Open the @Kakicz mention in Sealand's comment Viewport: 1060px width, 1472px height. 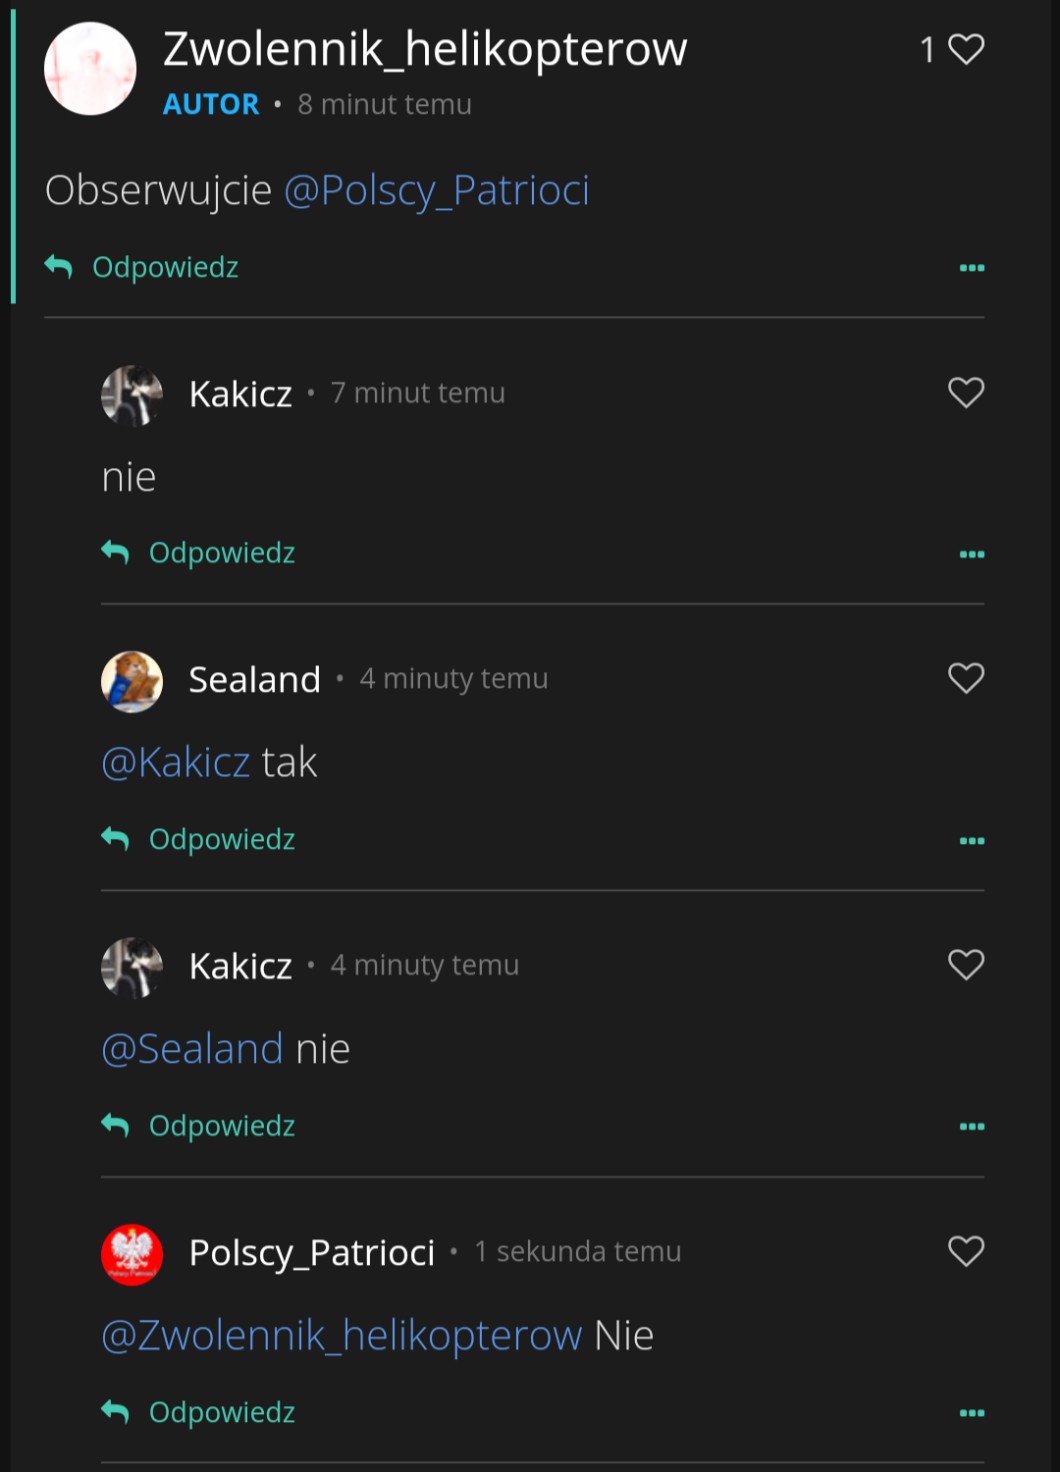pyautogui.click(x=176, y=762)
